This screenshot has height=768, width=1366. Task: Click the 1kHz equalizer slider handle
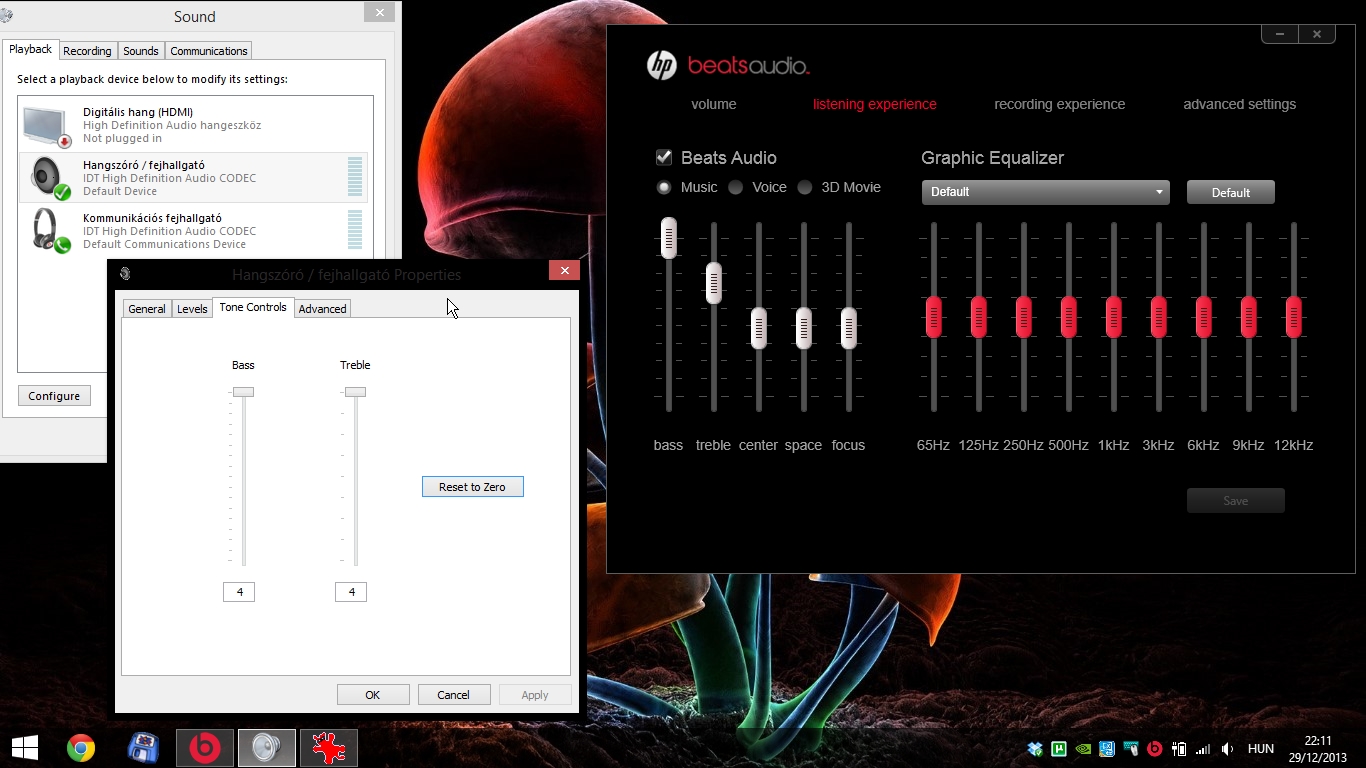[1113, 317]
